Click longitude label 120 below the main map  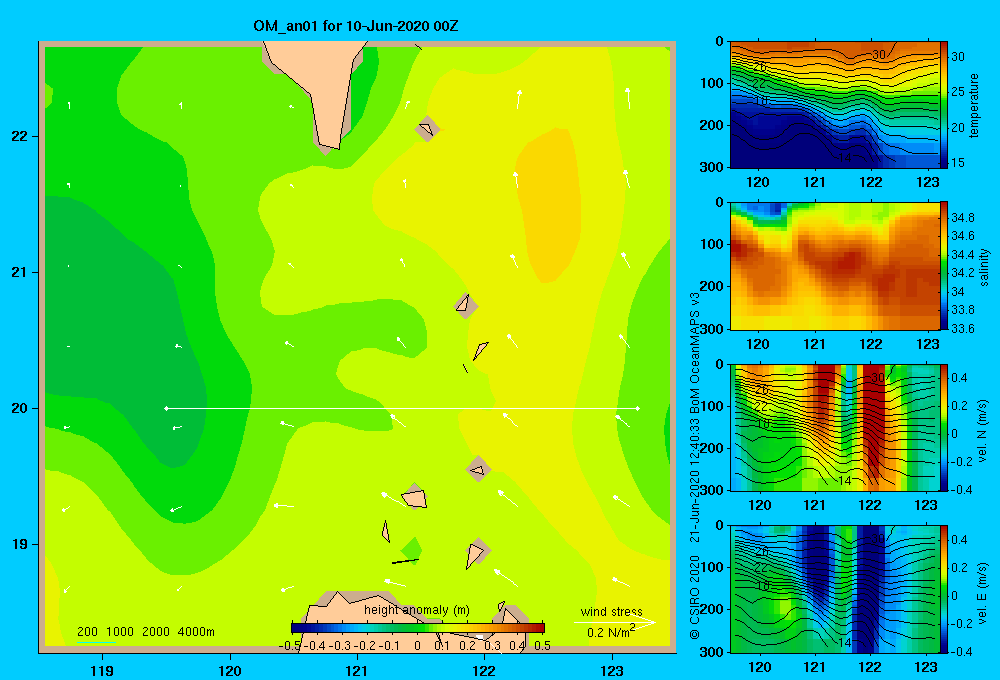[230, 670]
